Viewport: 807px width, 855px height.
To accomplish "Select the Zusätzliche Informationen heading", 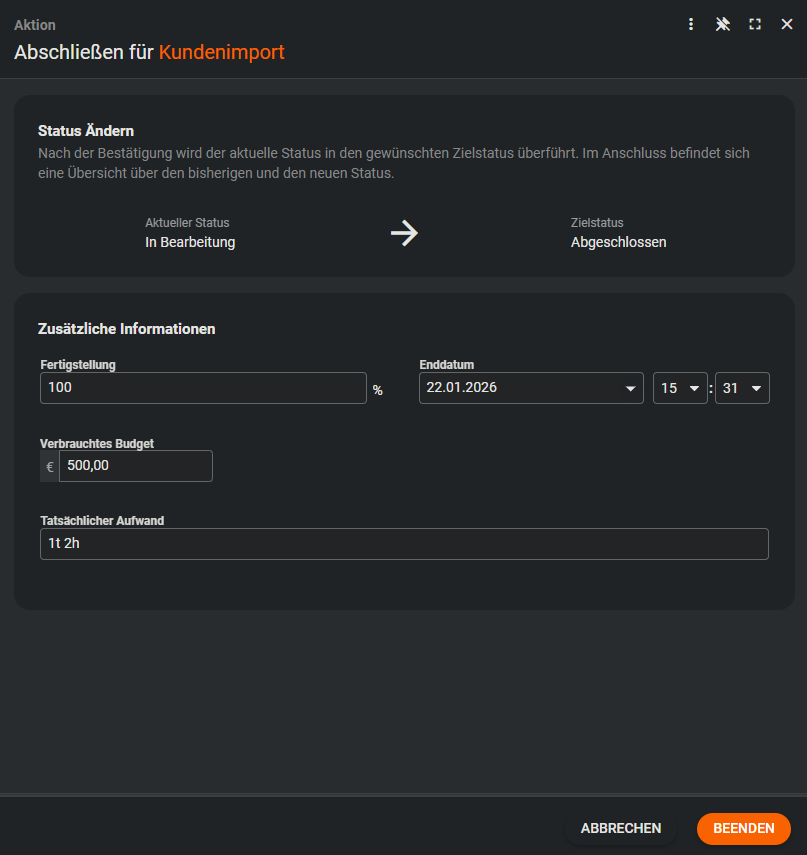I will tap(127, 329).
